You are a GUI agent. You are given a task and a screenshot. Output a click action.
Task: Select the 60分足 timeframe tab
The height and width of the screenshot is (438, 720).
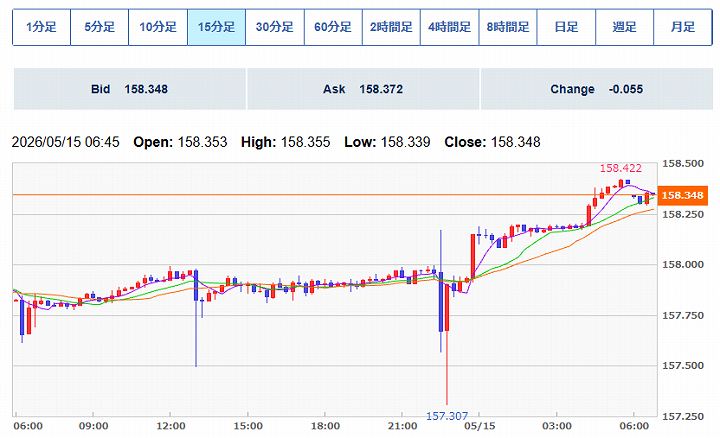[333, 27]
